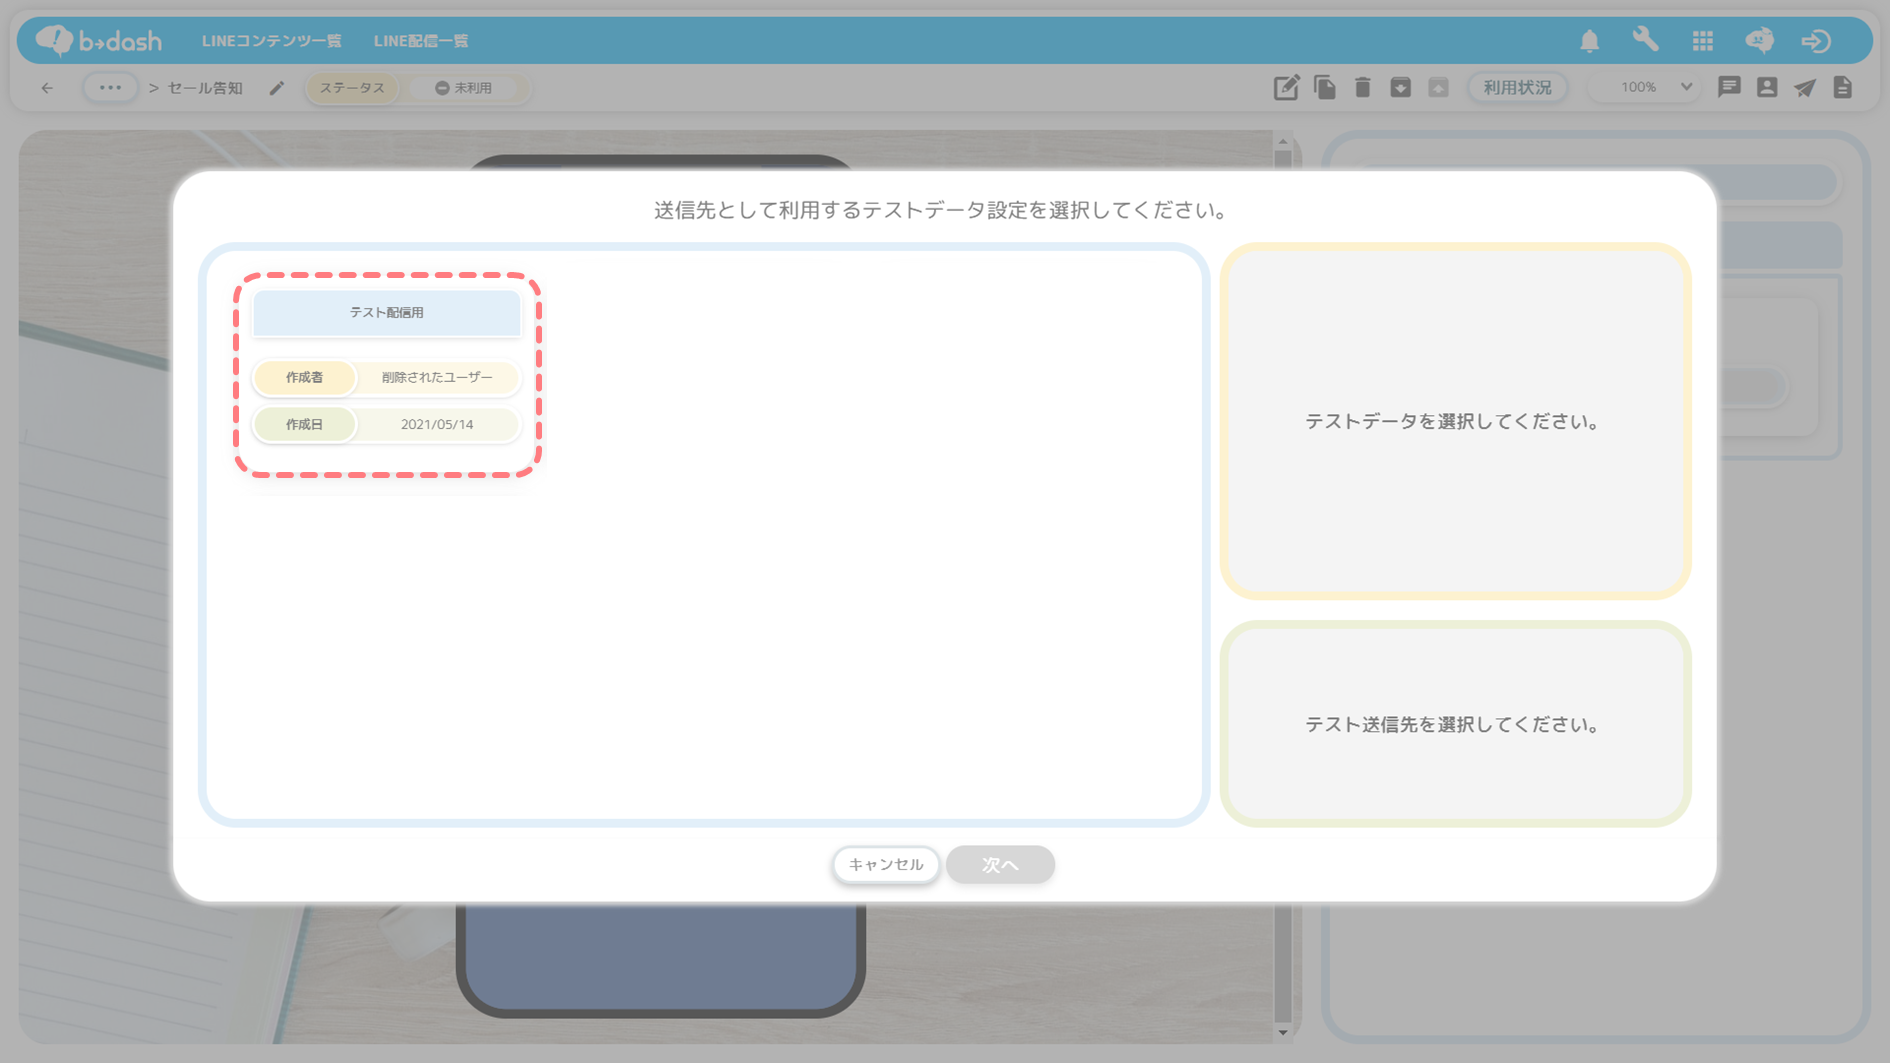
Task: Click the document page icon
Action: tap(1843, 88)
